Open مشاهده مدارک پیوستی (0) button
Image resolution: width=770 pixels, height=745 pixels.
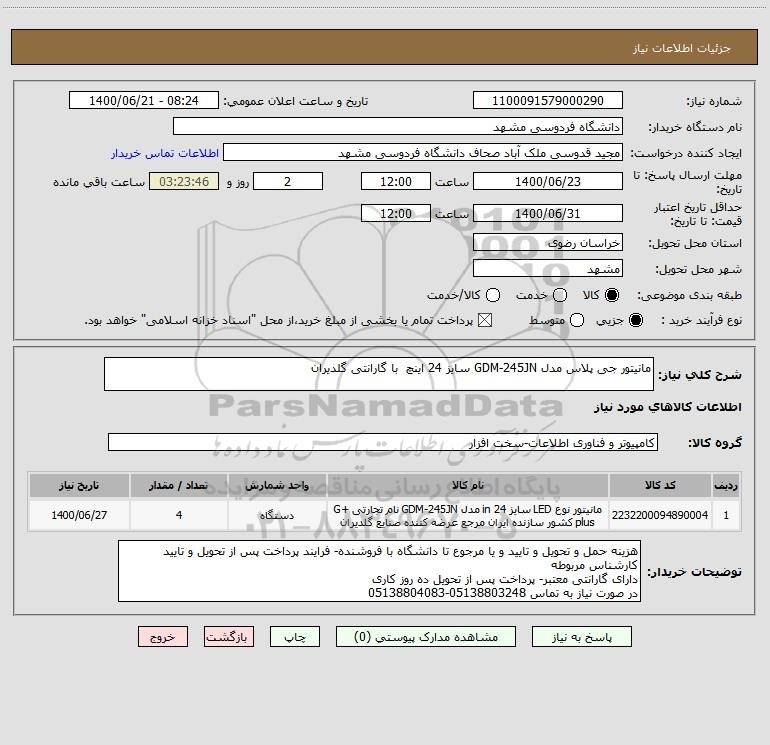426,637
